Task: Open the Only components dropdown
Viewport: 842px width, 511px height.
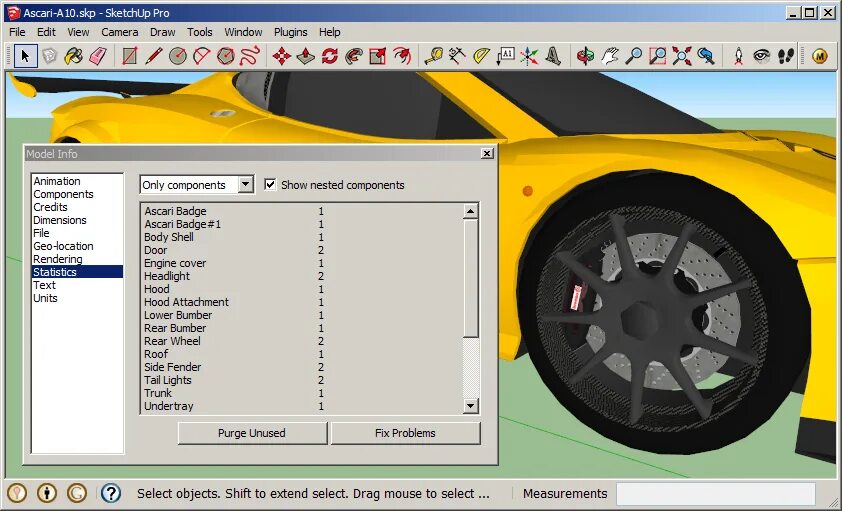Action: tap(245, 185)
